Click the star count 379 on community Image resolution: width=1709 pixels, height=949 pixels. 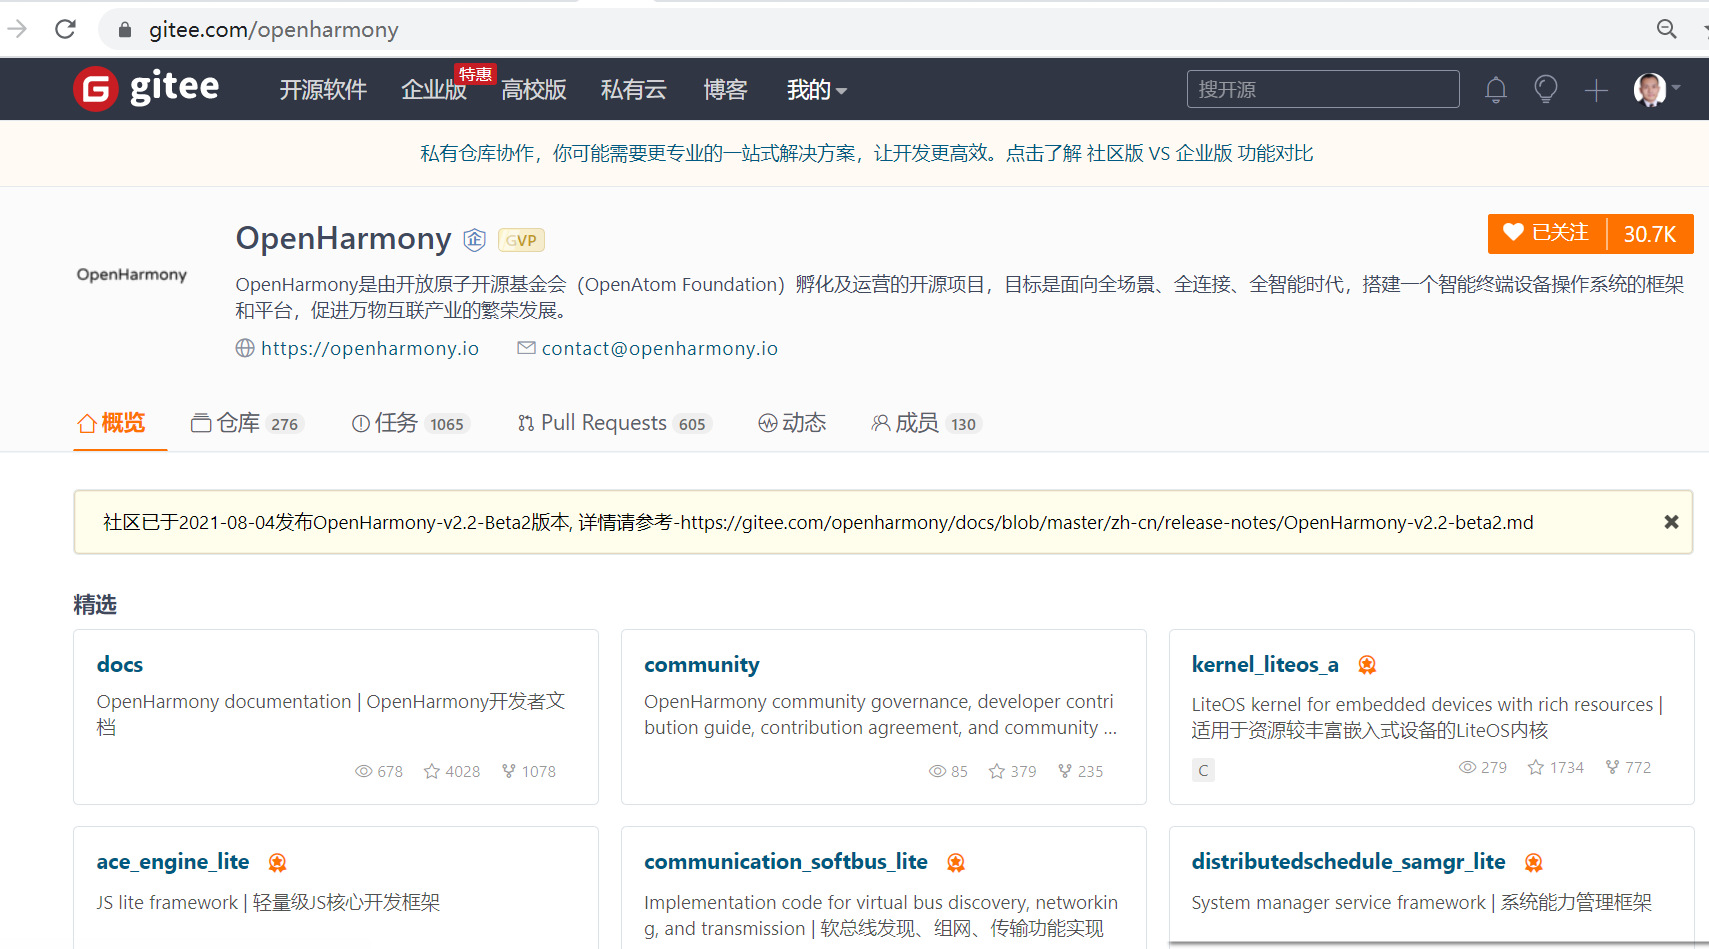[x=1013, y=771]
